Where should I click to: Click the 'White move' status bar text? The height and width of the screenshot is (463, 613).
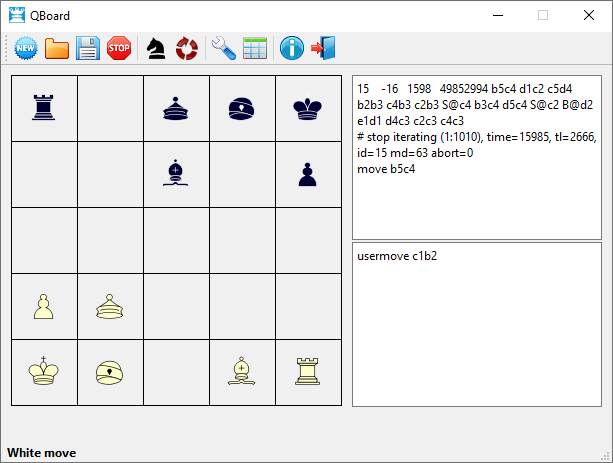[41, 452]
